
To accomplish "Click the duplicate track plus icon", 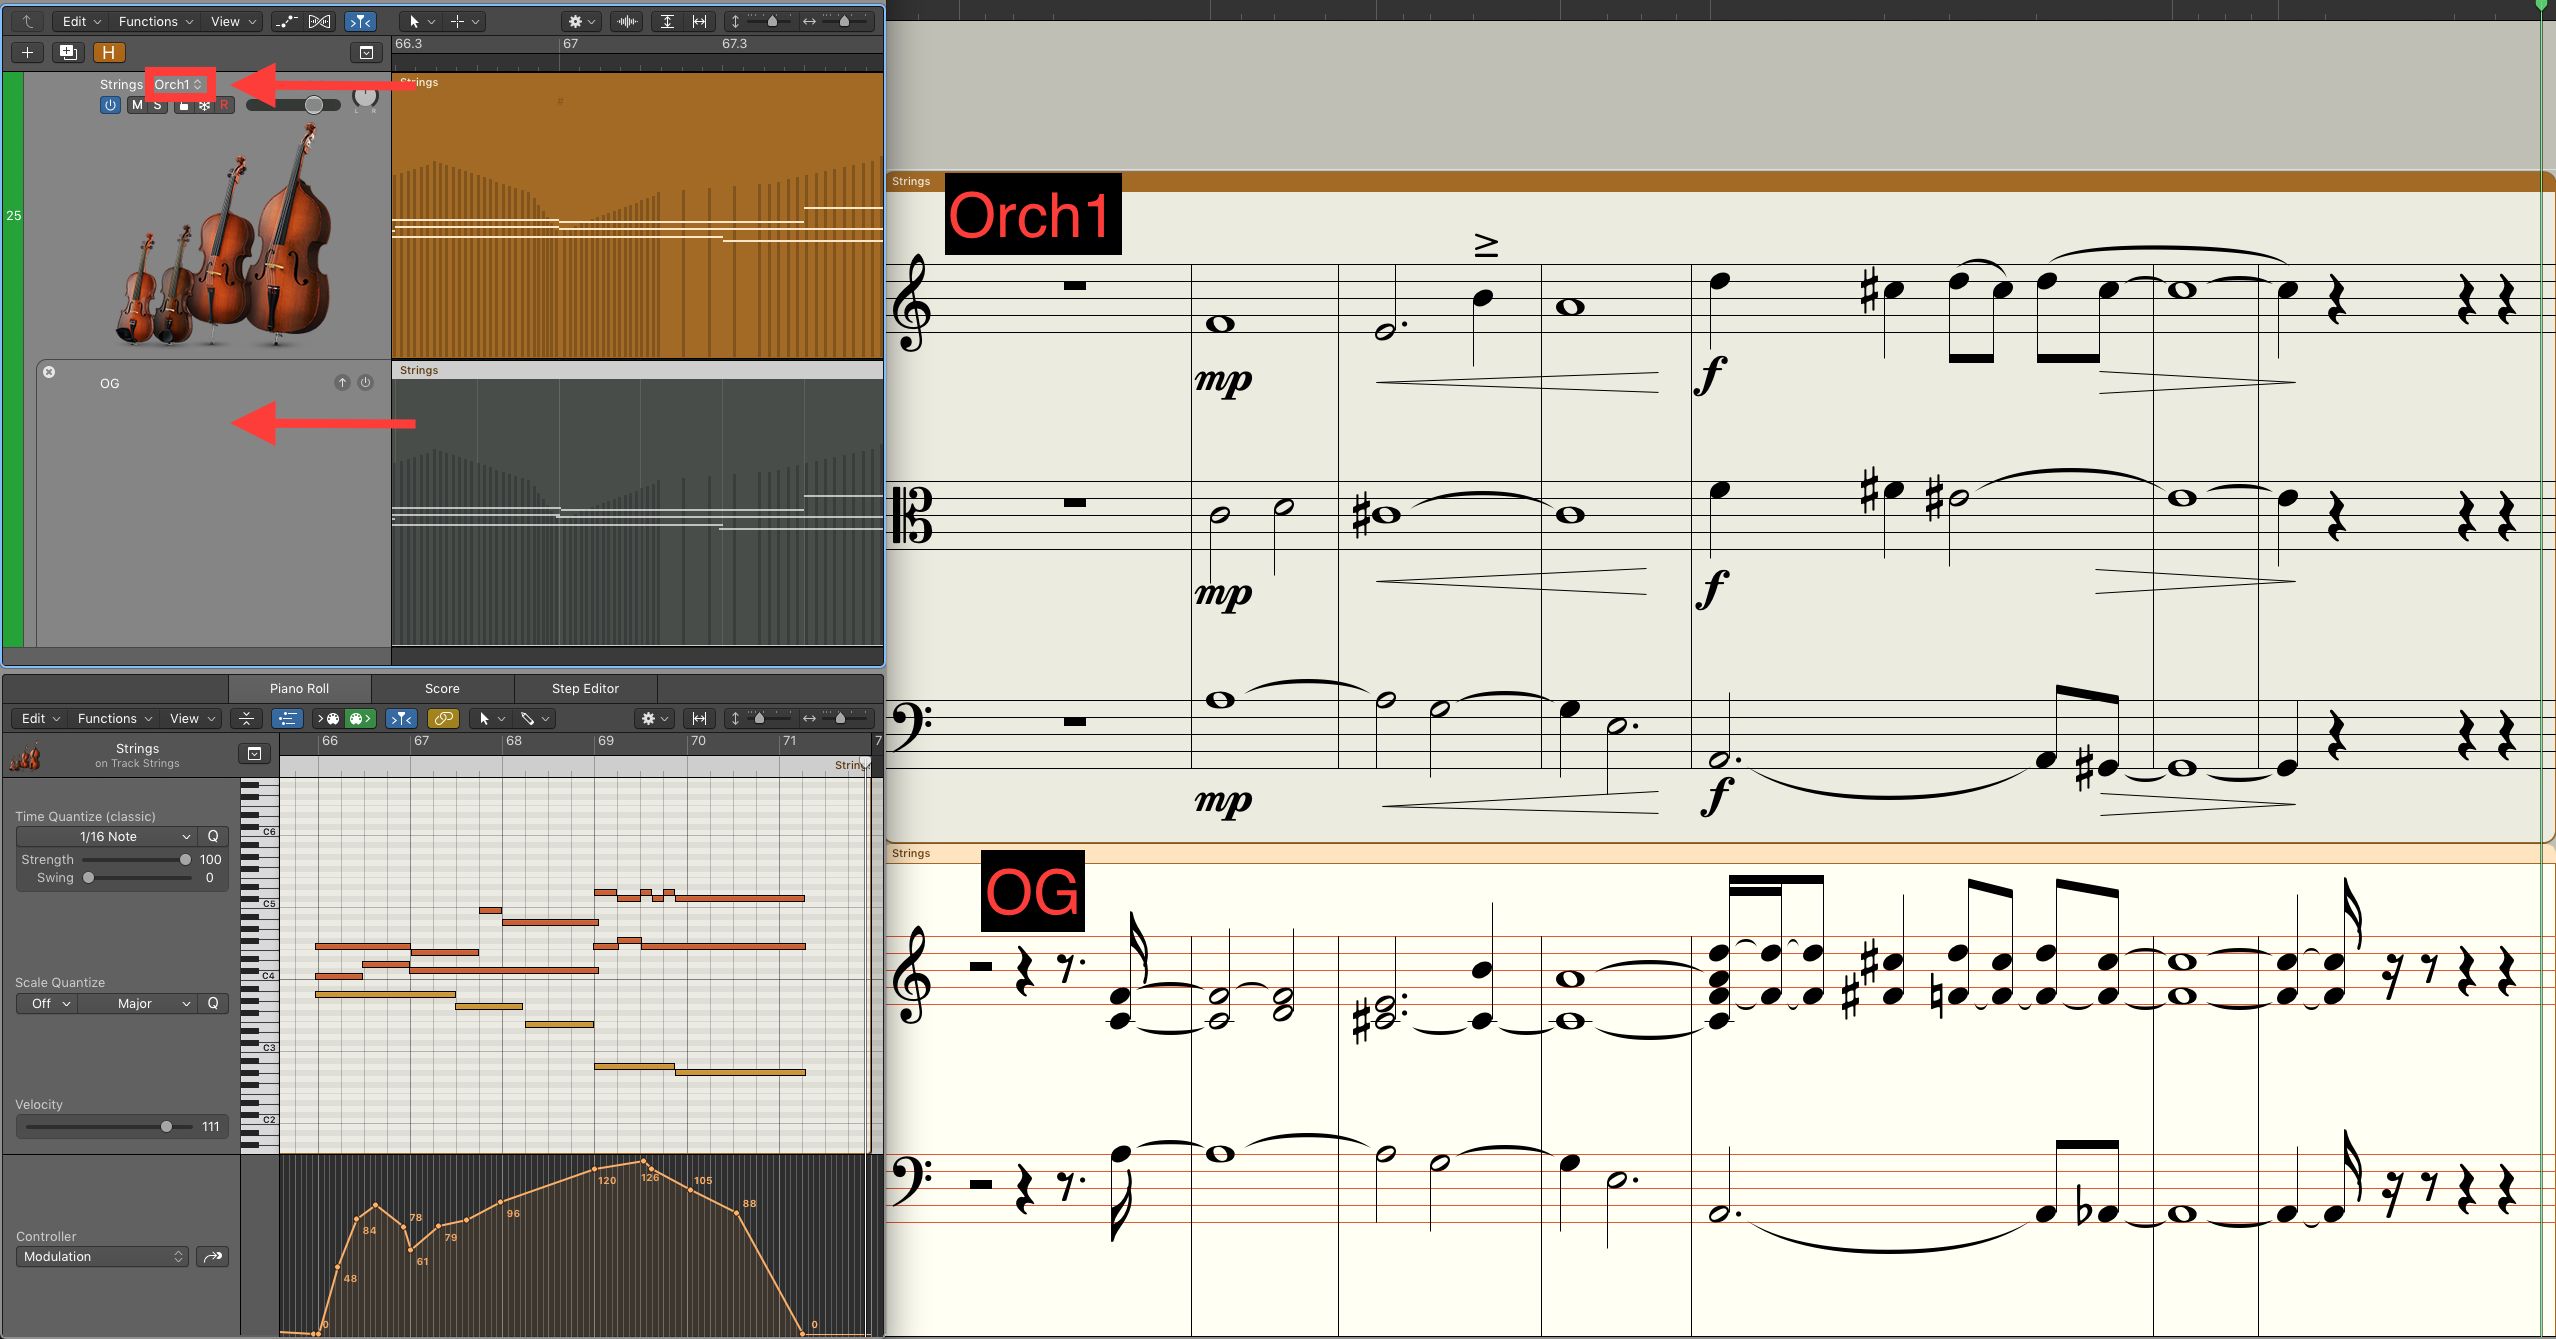I will pos(68,52).
